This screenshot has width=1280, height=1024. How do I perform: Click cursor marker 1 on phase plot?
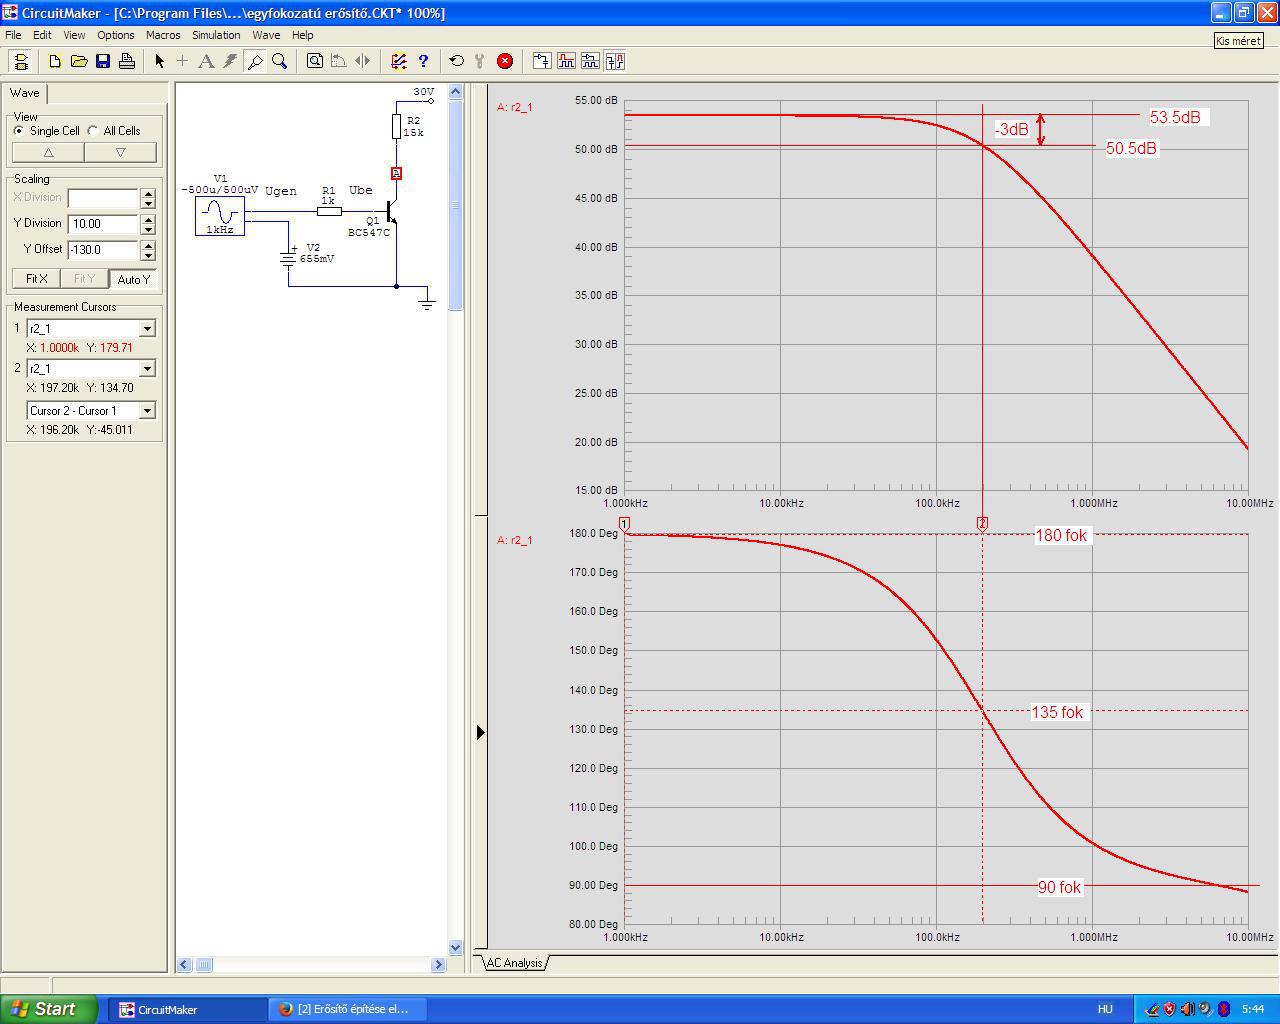pos(624,524)
